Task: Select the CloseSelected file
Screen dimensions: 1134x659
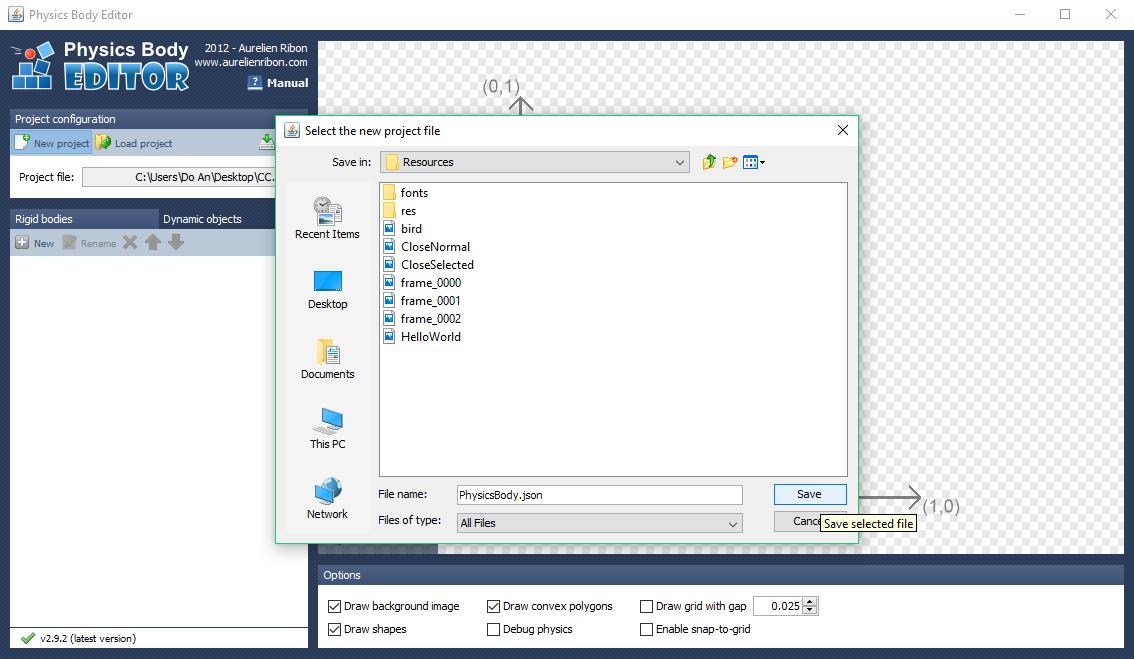Action: coord(429,265)
